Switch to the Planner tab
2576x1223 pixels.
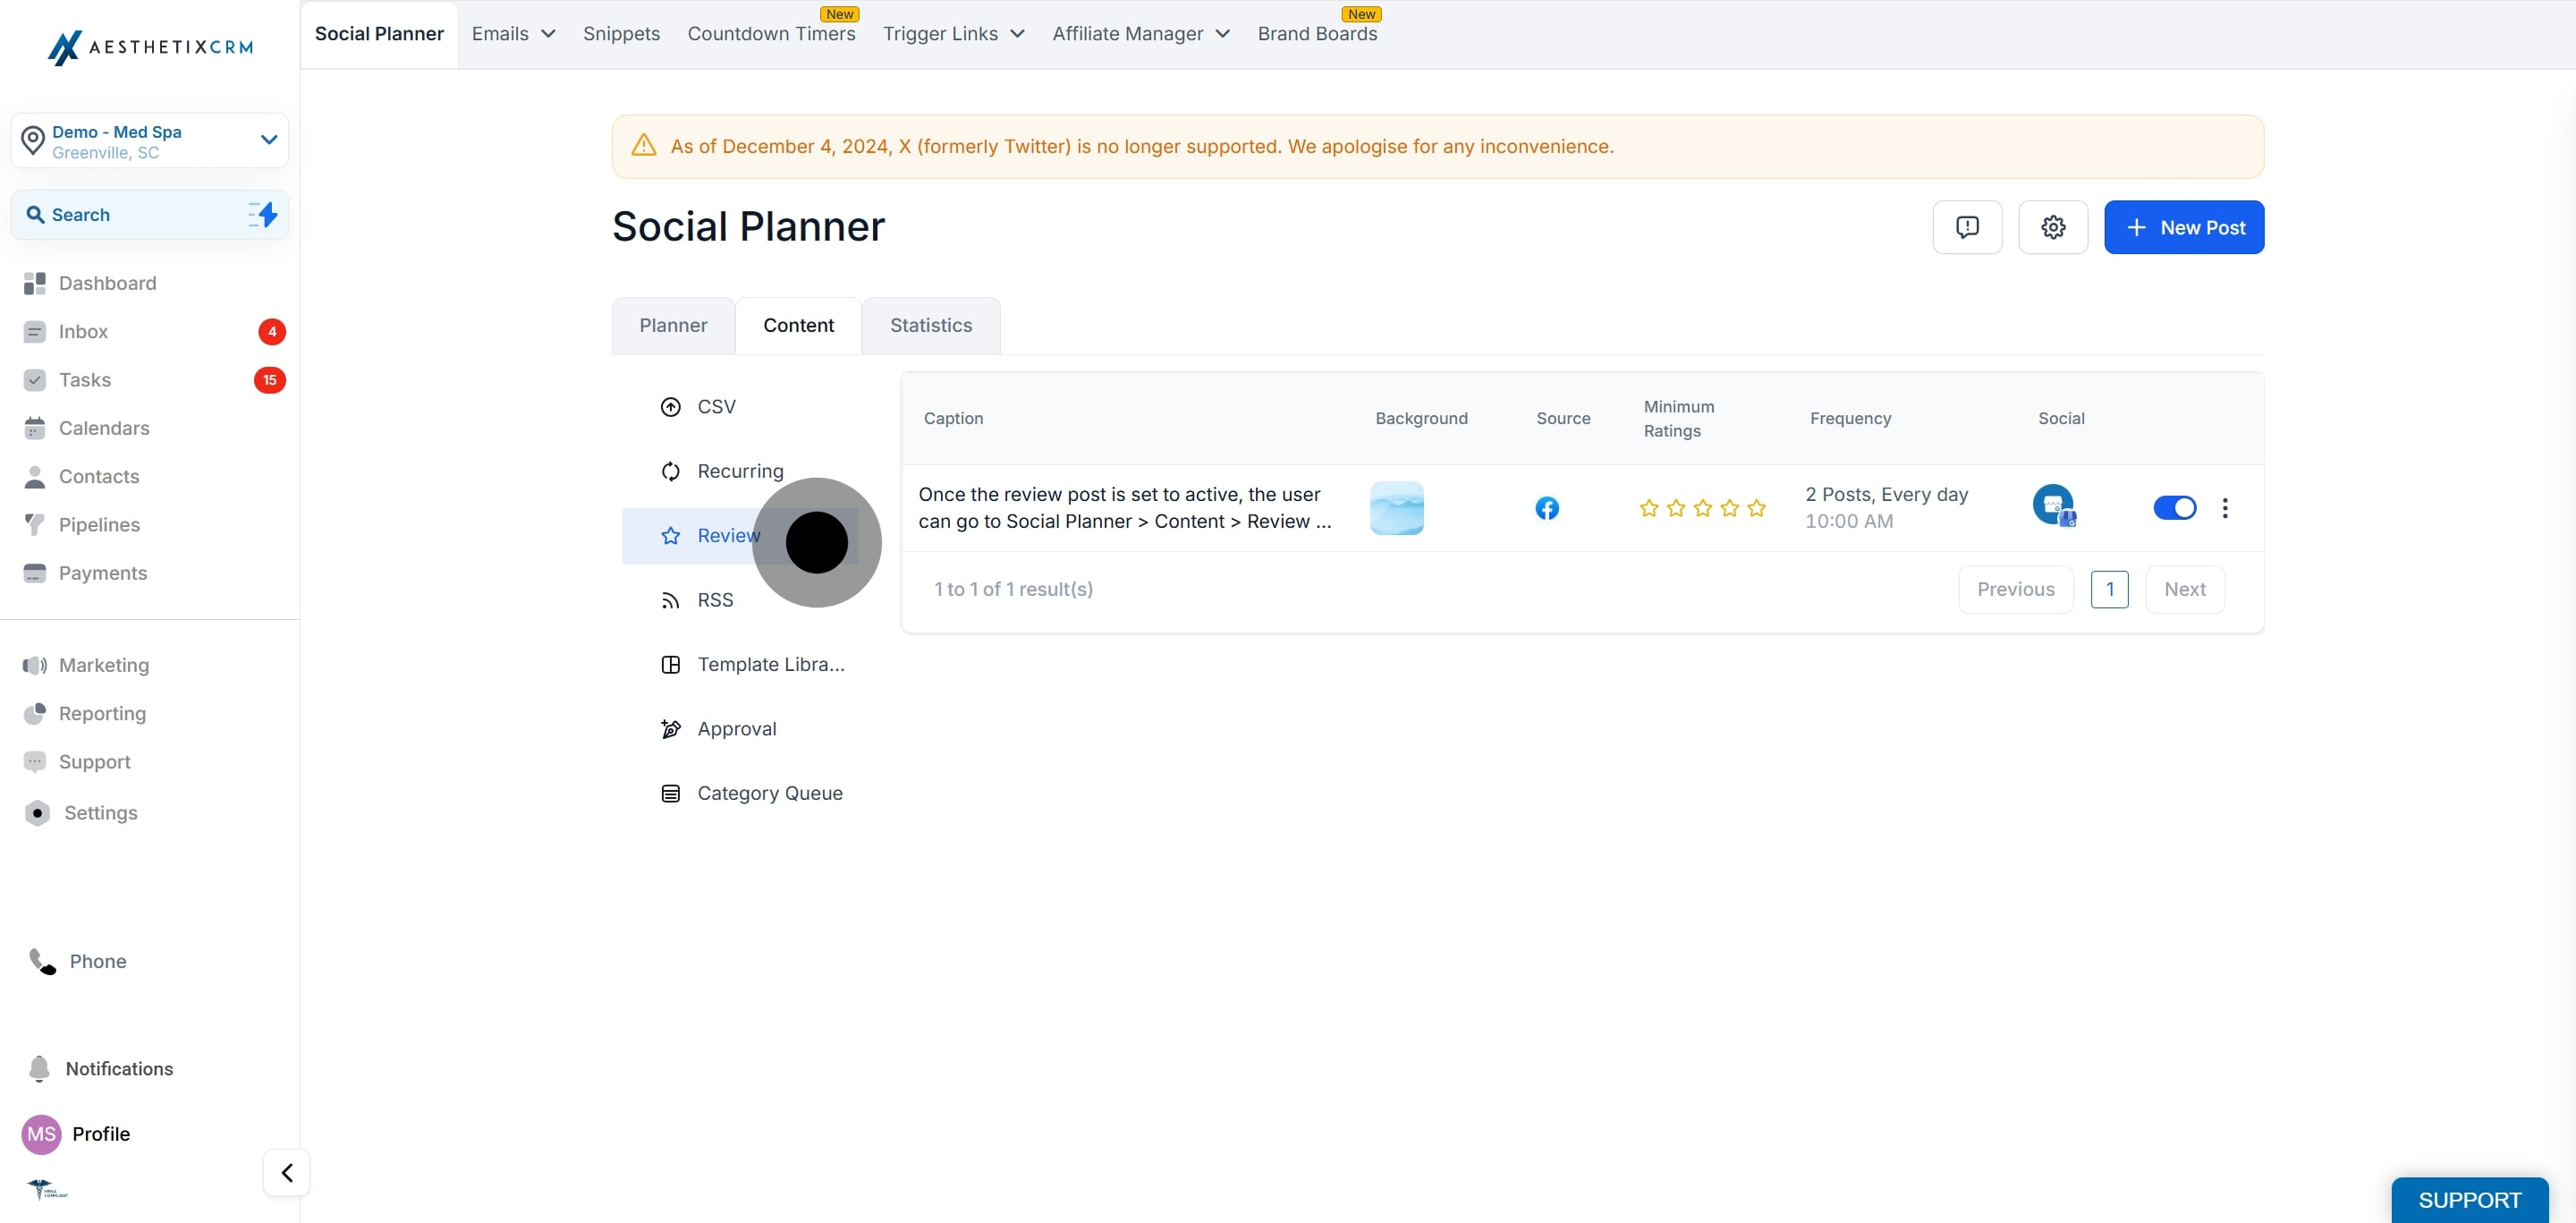coord(673,325)
